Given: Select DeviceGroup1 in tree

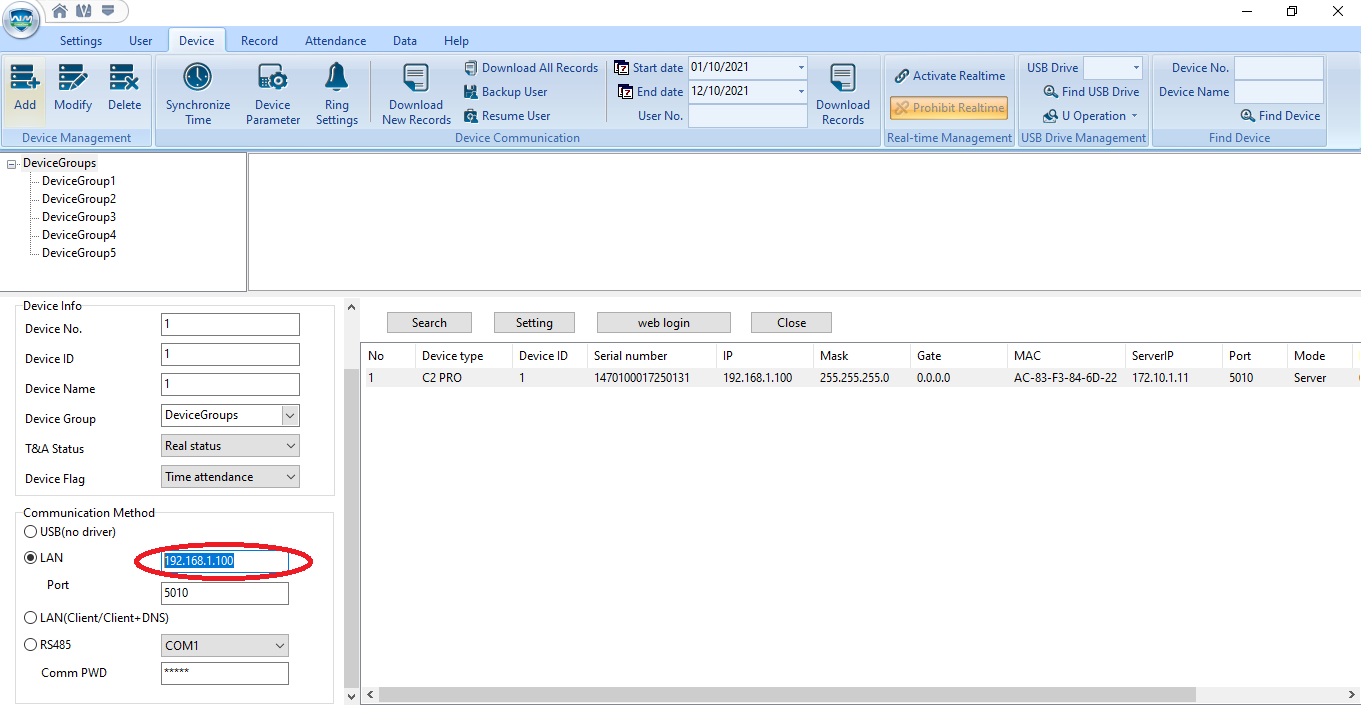Looking at the screenshot, I should point(79,181).
